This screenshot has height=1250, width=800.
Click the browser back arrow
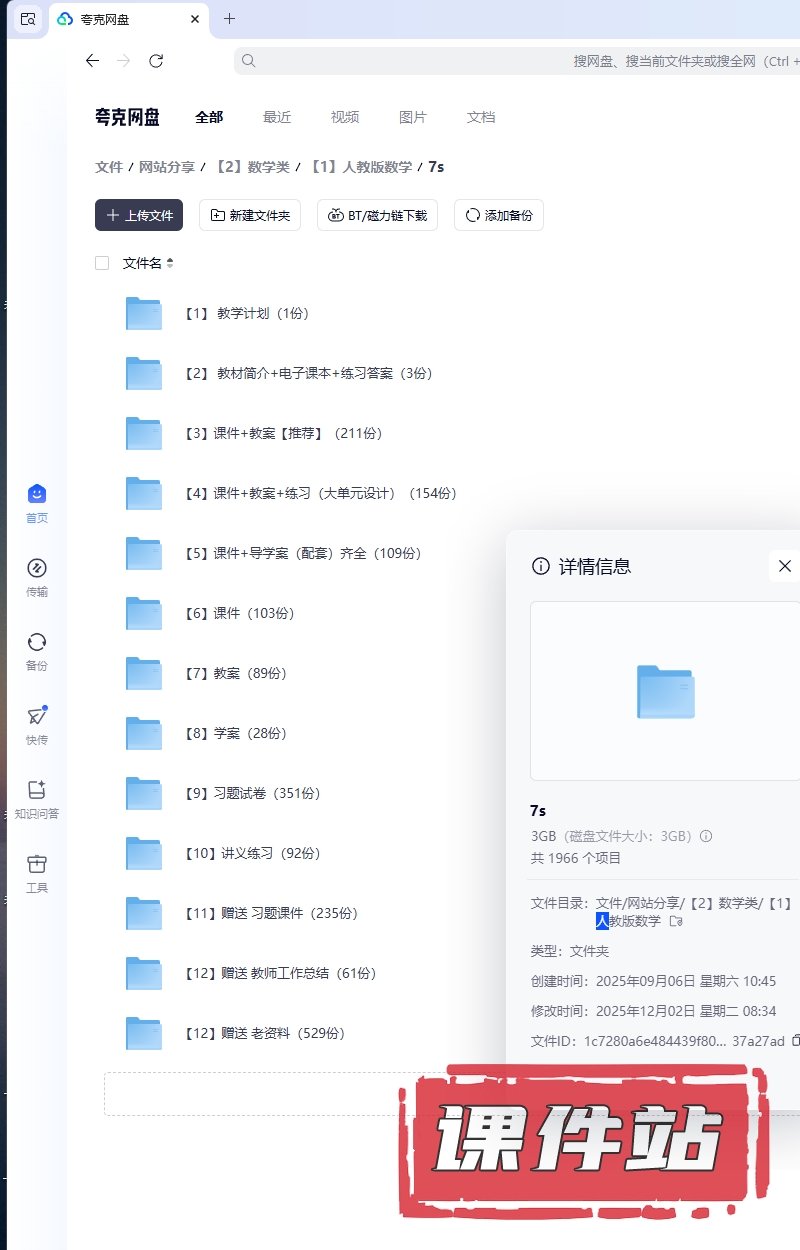tap(92, 61)
